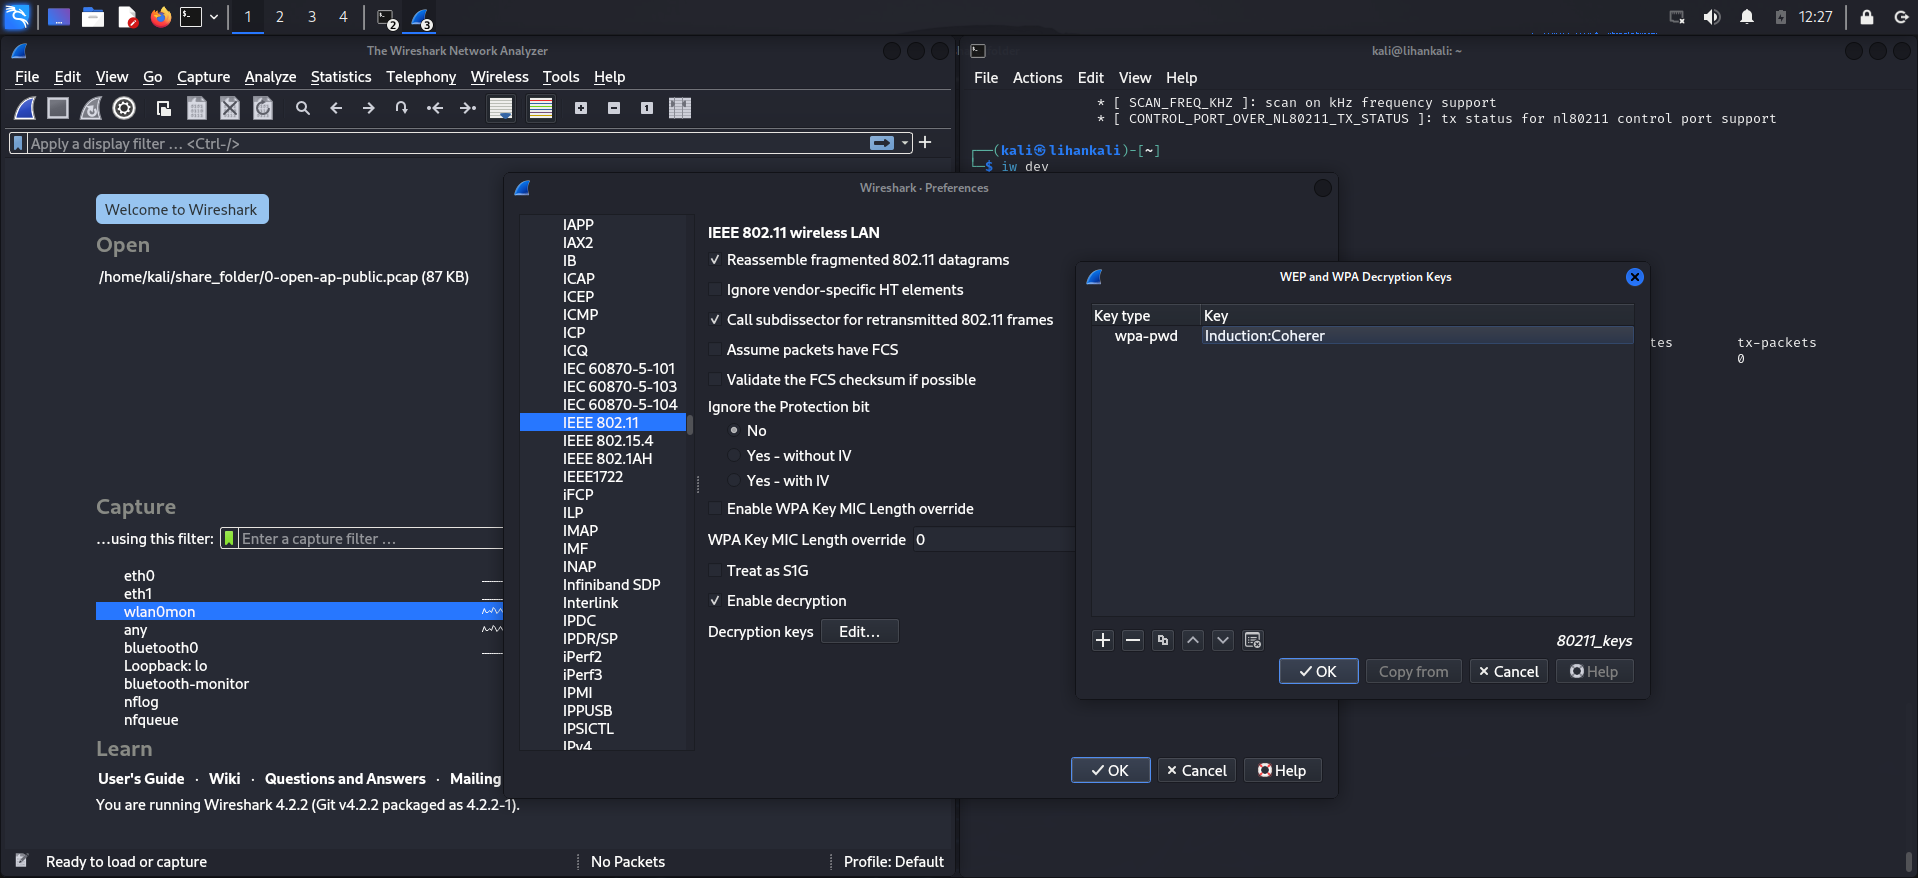Reset text to normal size icon
Screen dimensions: 1918x878
click(647, 108)
